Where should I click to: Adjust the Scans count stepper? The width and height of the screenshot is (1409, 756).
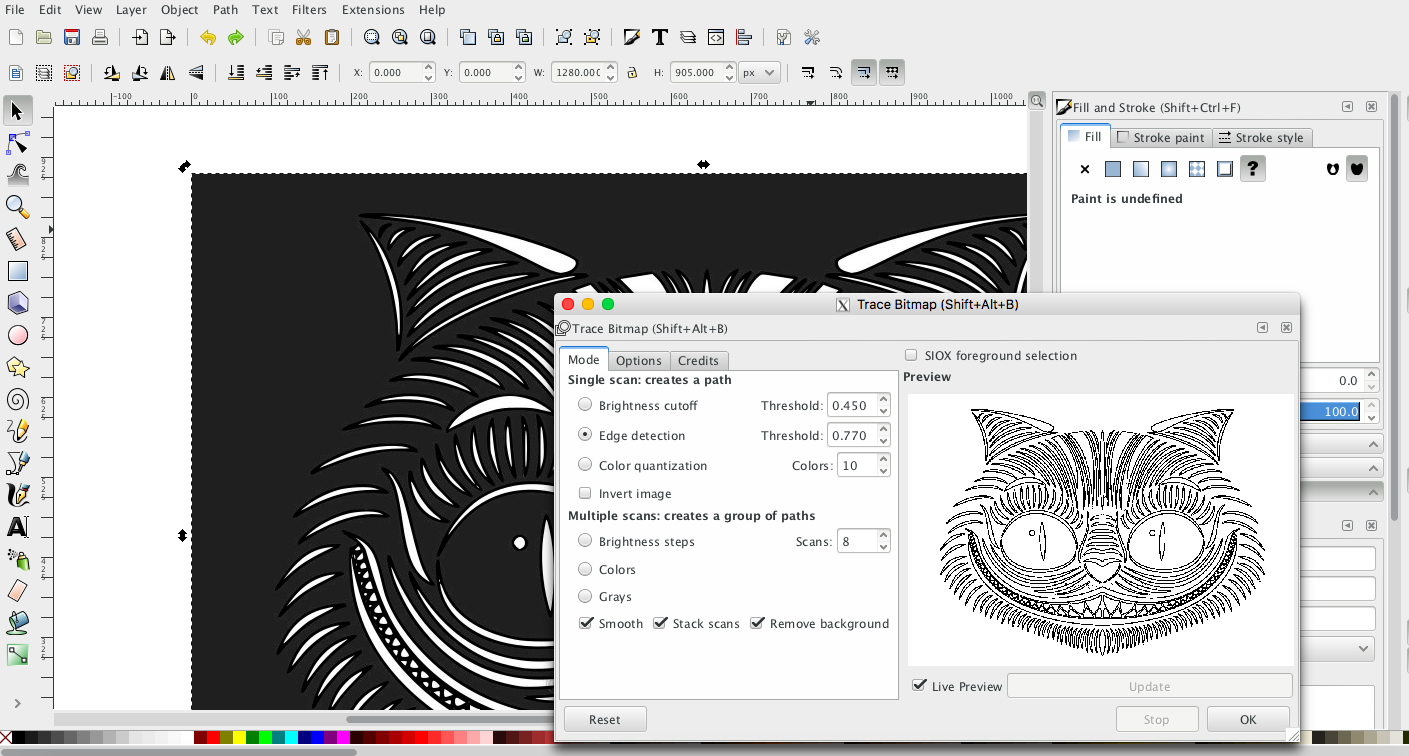(883, 541)
